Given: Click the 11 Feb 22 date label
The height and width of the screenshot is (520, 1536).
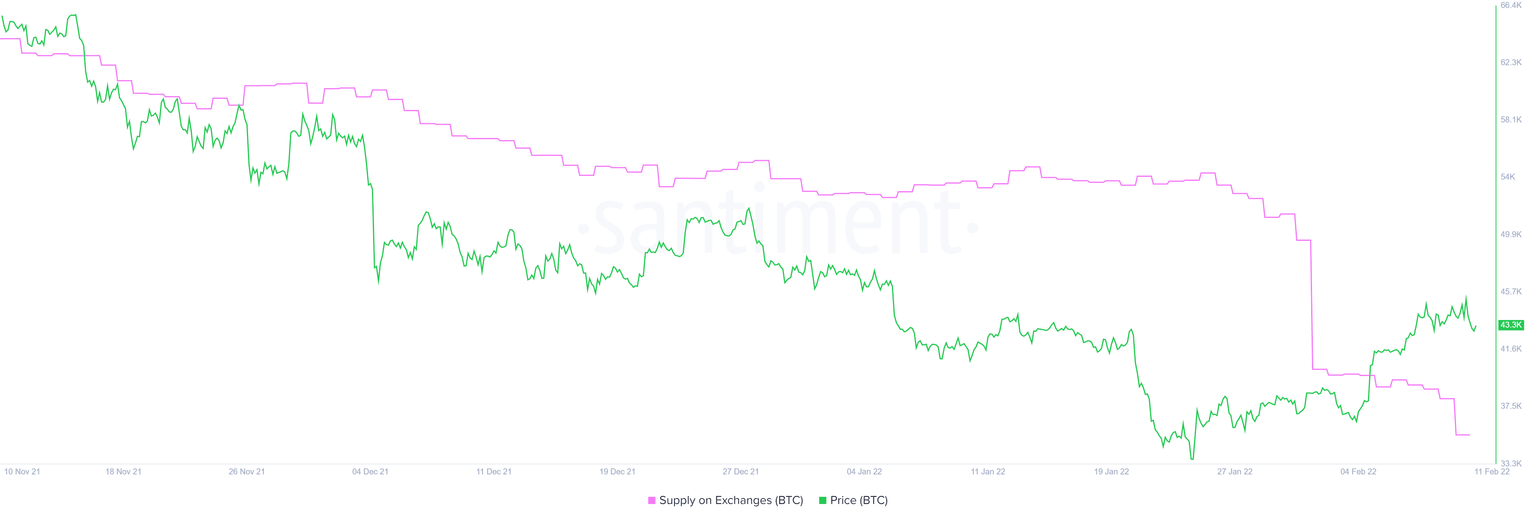Looking at the screenshot, I should (x=1491, y=471).
